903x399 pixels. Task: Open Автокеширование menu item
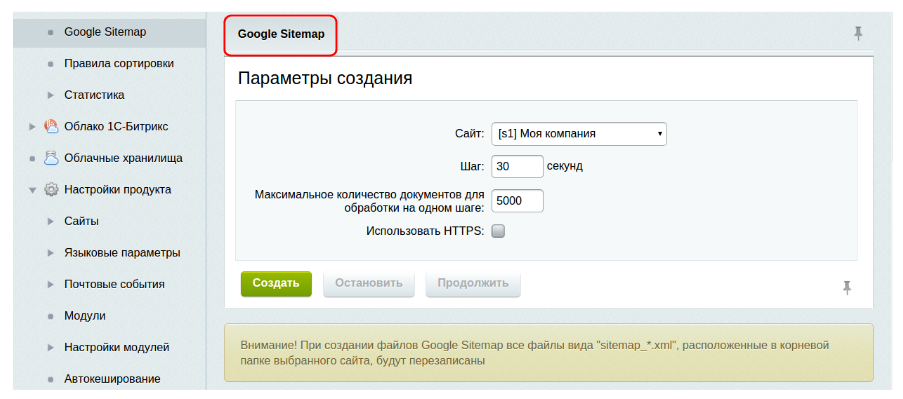click(112, 379)
